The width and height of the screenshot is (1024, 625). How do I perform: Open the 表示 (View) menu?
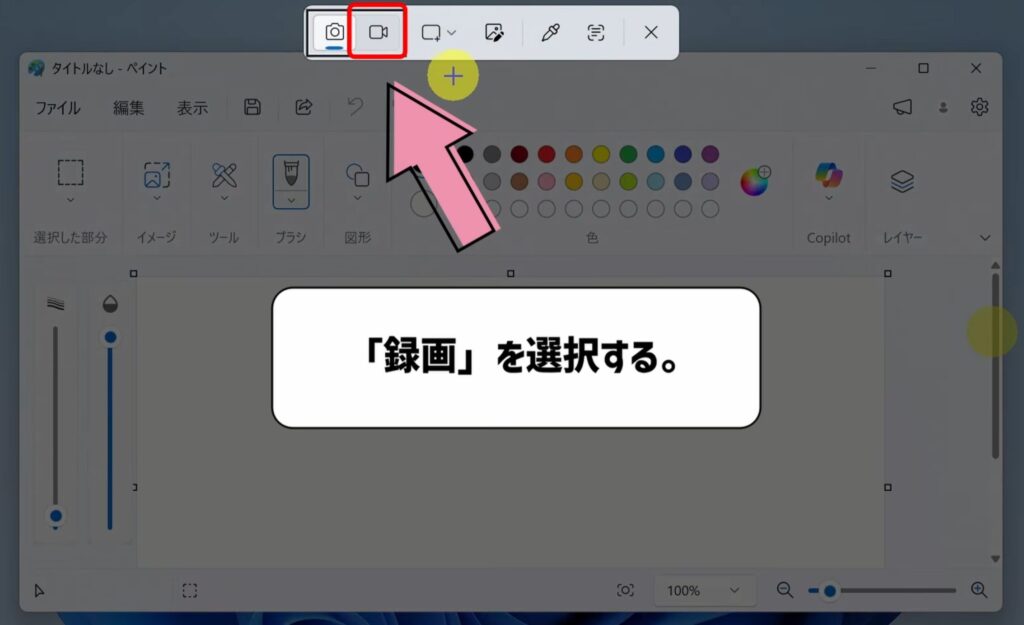tap(193, 107)
